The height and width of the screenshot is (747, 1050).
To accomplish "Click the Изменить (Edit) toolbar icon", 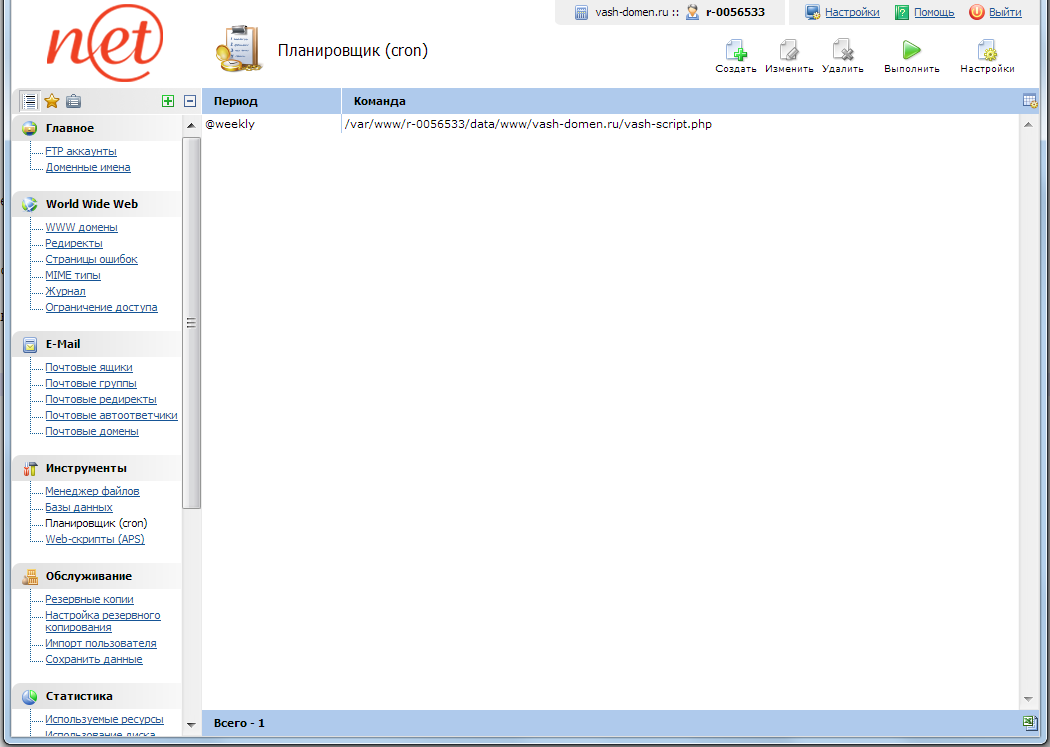I will tap(788, 52).
